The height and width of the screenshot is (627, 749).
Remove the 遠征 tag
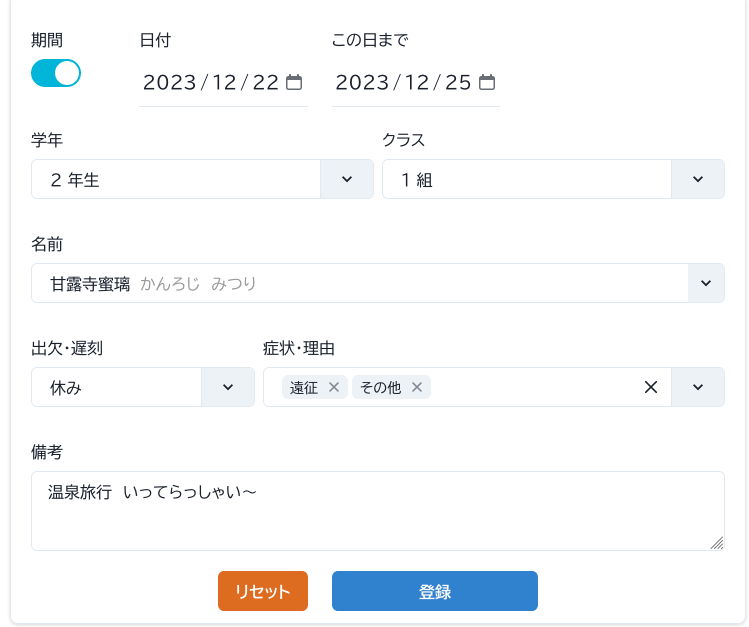tap(334, 387)
